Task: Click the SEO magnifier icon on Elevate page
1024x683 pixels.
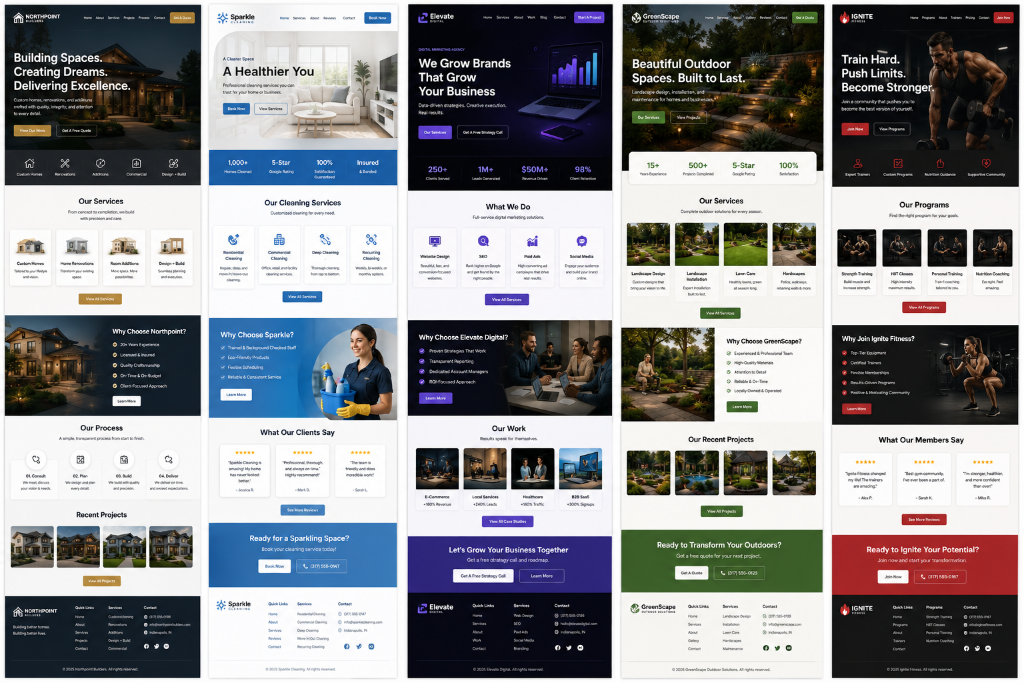Action: [x=483, y=242]
